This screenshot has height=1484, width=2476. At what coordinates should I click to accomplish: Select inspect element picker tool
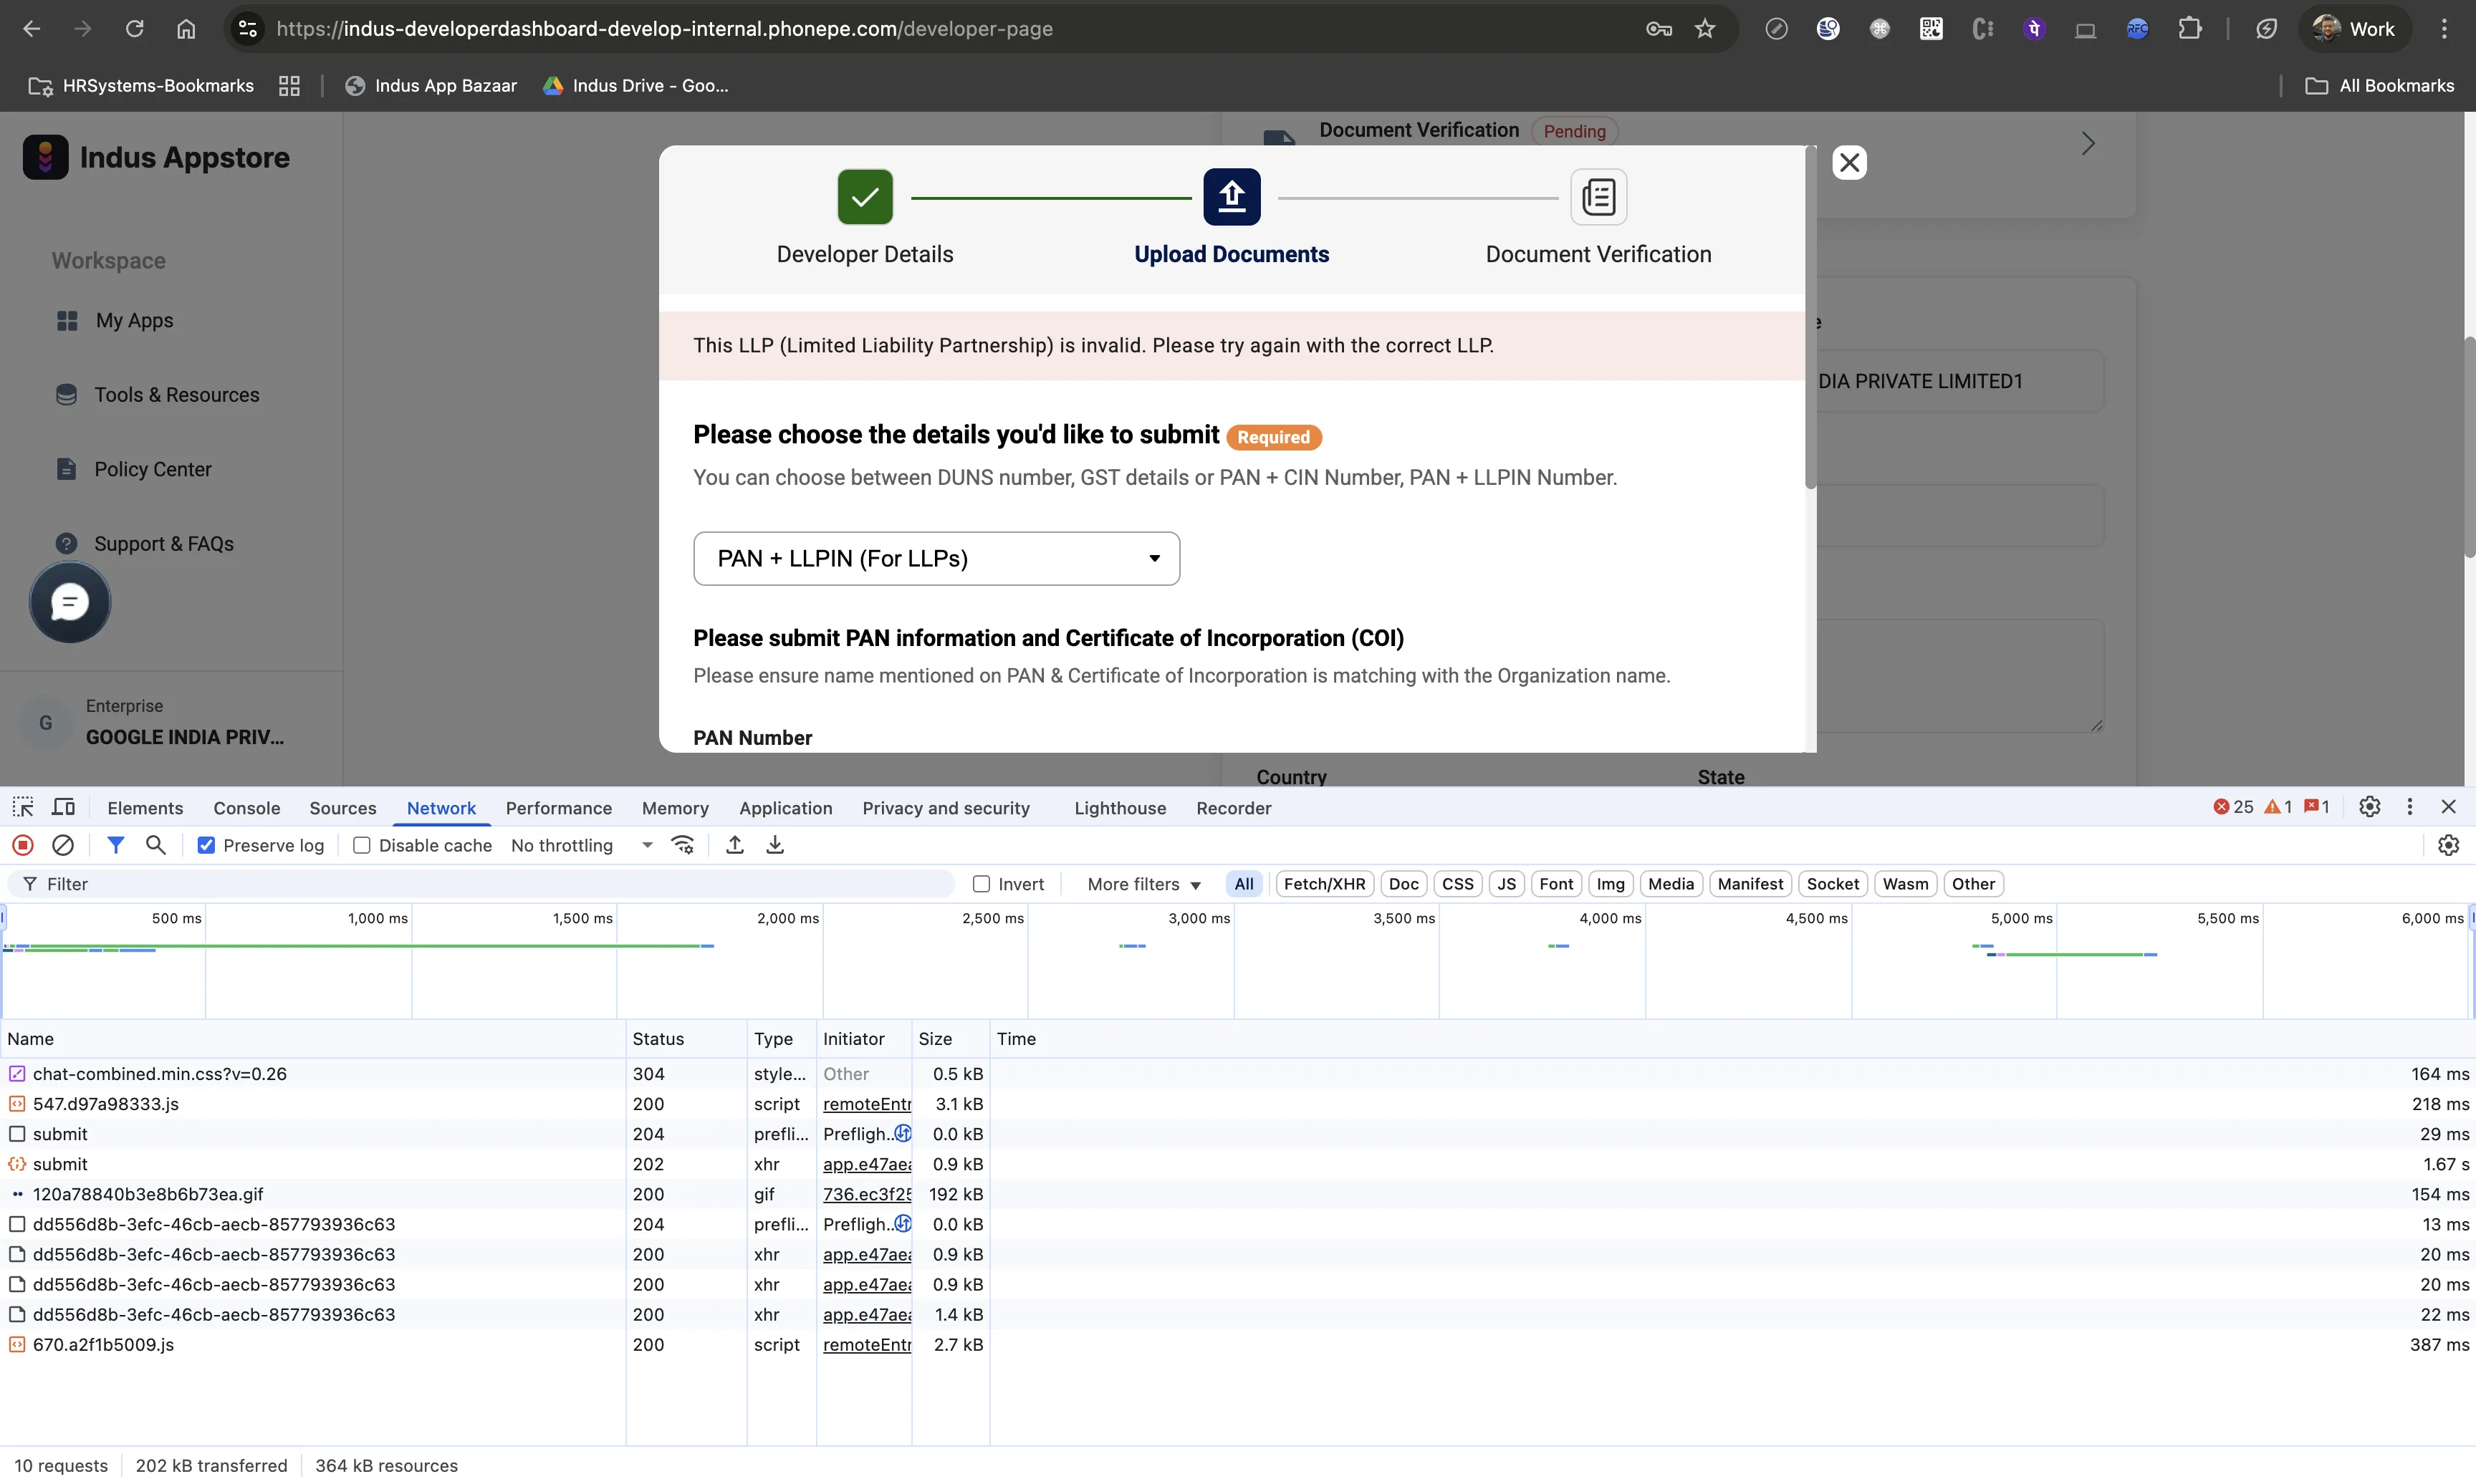coord(23,807)
